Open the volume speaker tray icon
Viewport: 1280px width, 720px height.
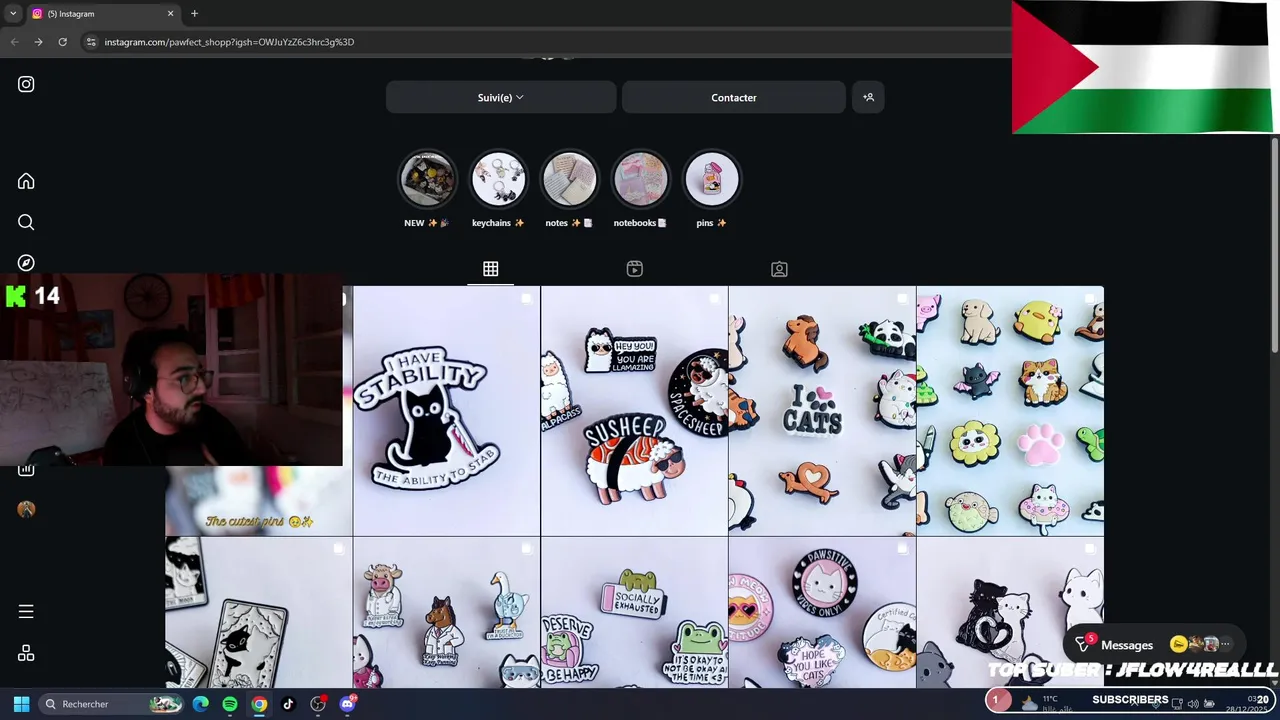pyautogui.click(x=1193, y=704)
